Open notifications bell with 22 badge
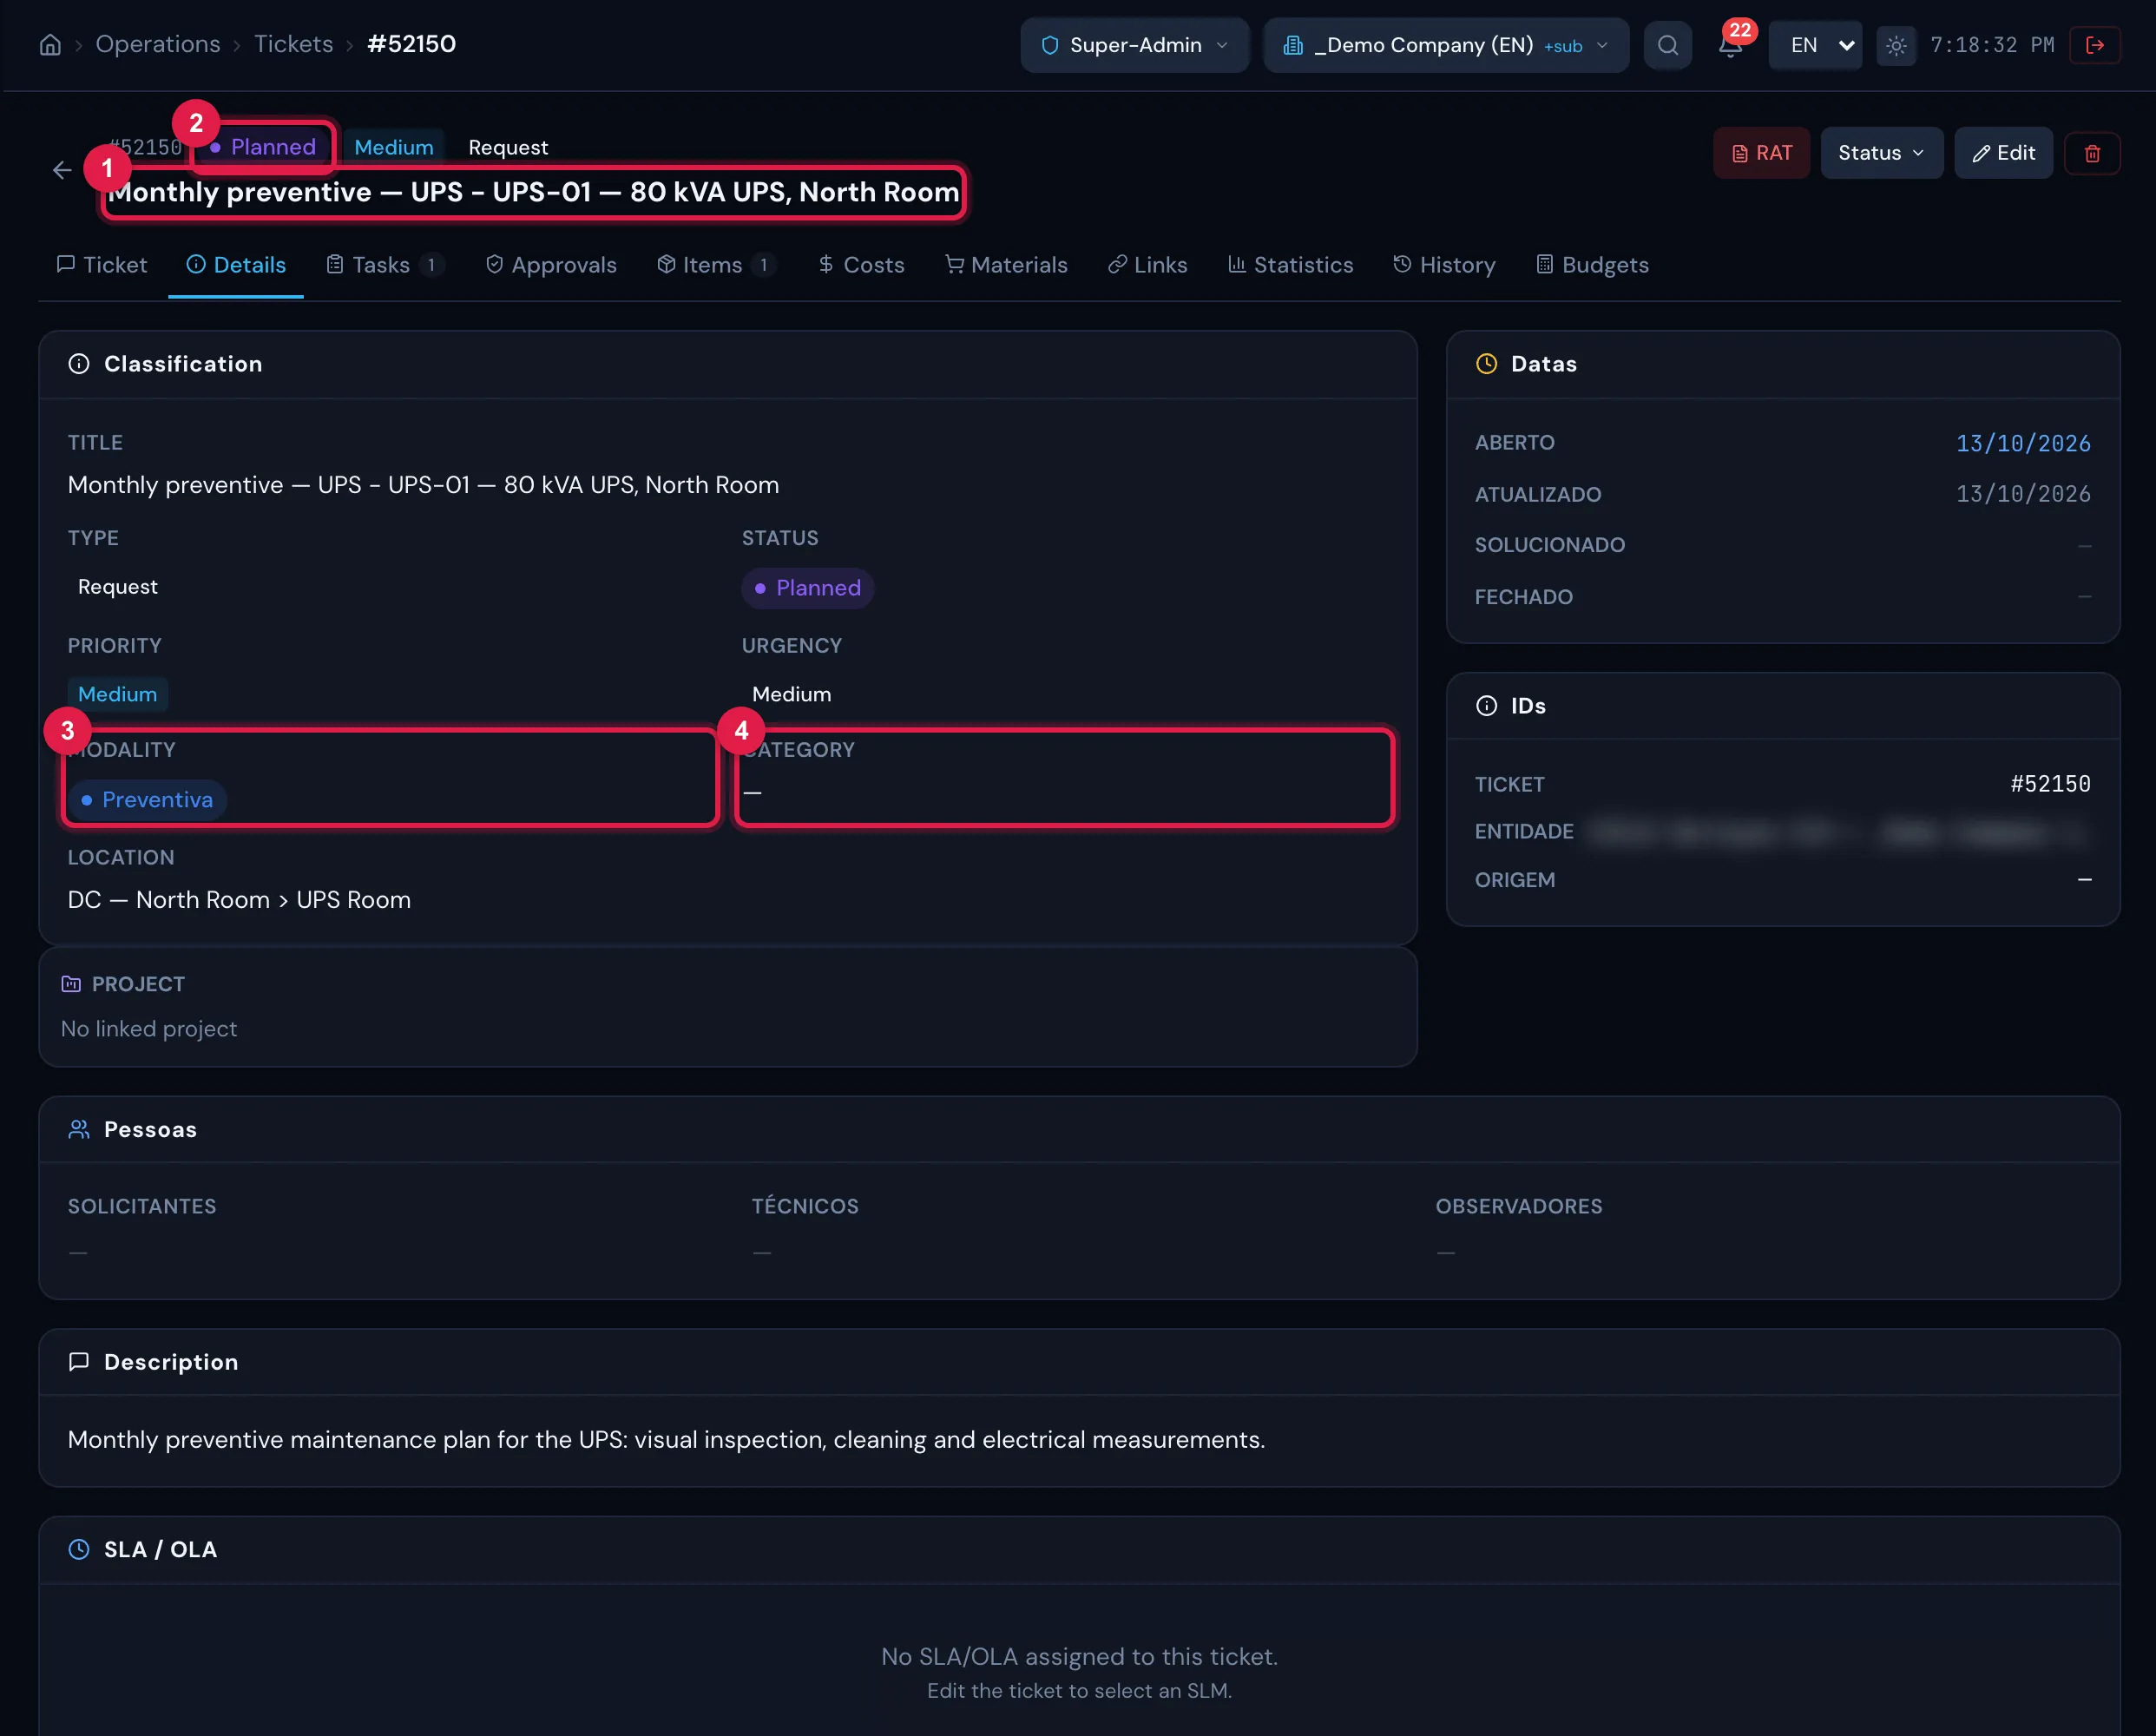2156x1736 pixels. (x=1731, y=45)
